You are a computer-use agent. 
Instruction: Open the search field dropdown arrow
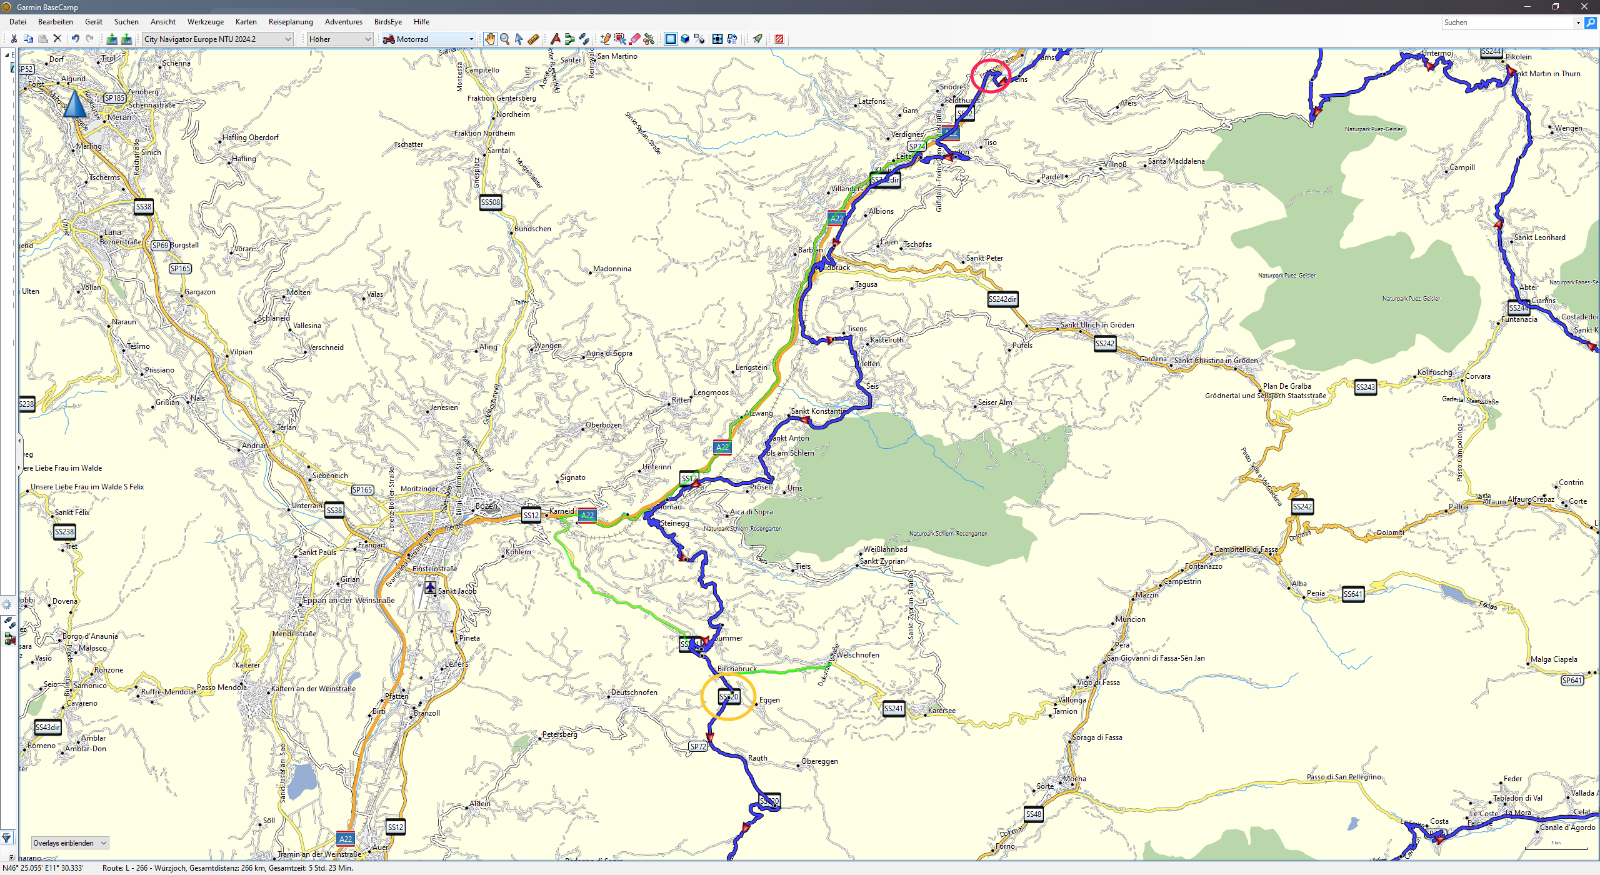(x=1579, y=22)
